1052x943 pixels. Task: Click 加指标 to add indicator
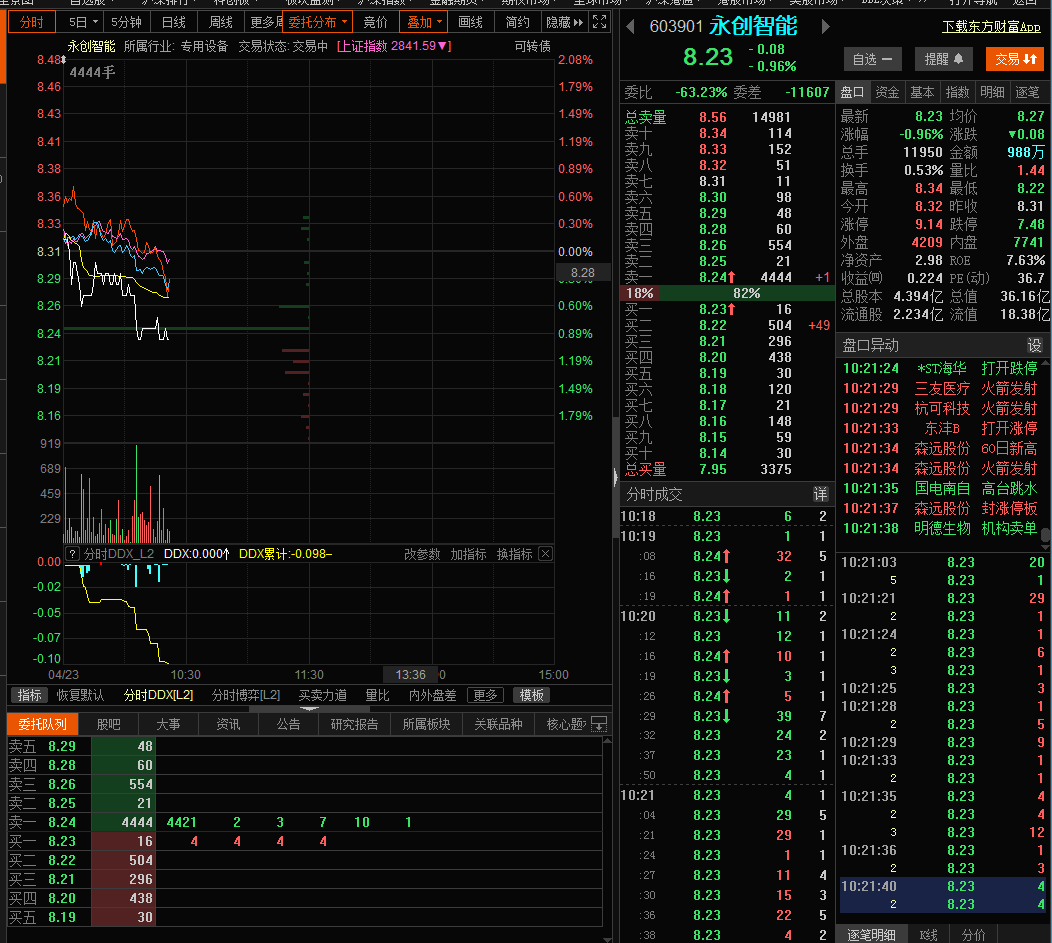(468, 554)
